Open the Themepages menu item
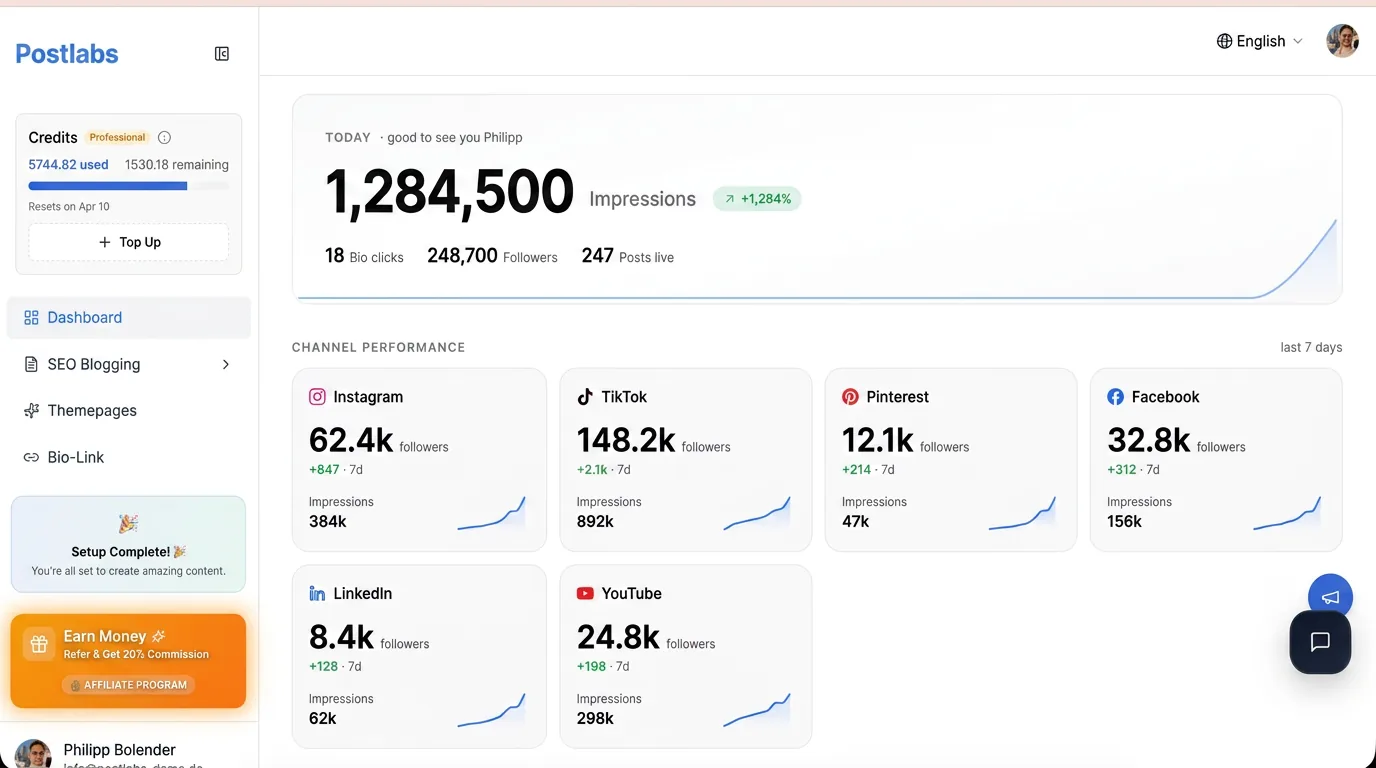 click(129, 410)
